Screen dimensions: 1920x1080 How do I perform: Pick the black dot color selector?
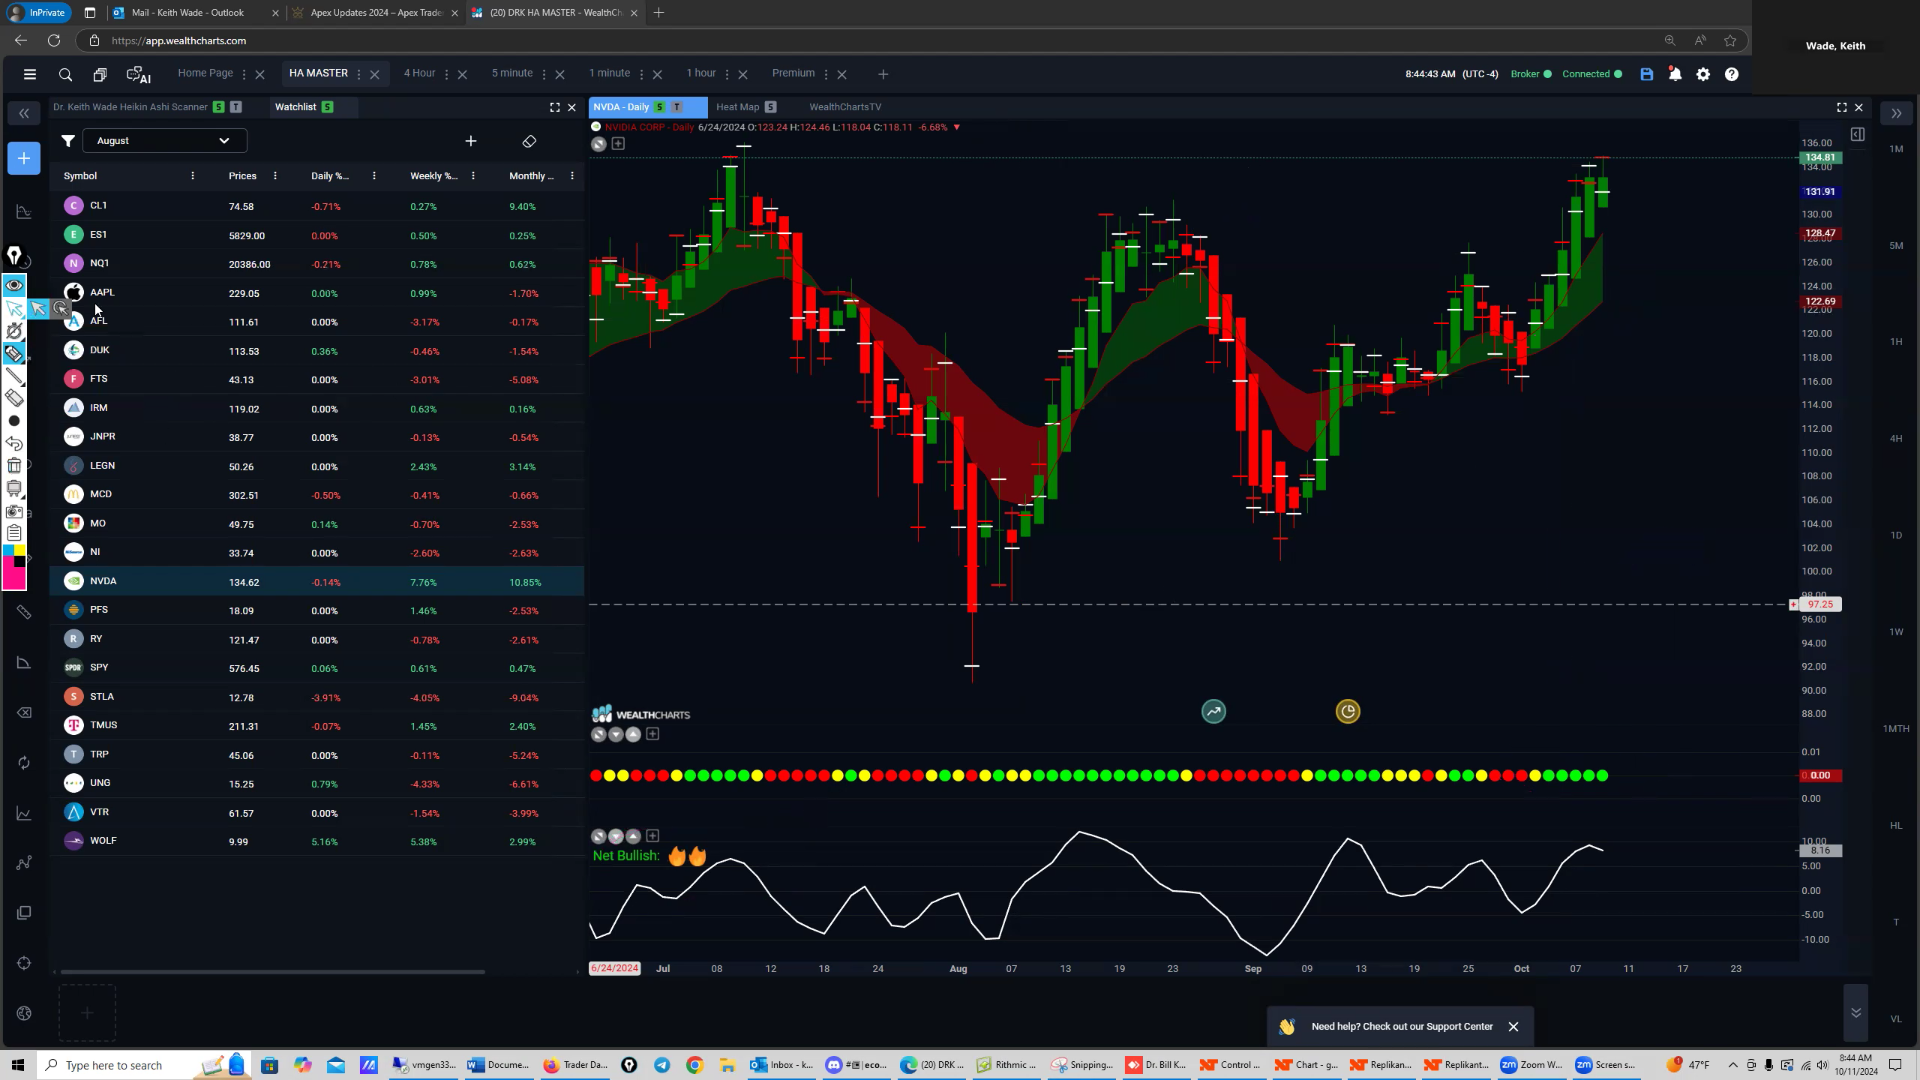point(14,421)
